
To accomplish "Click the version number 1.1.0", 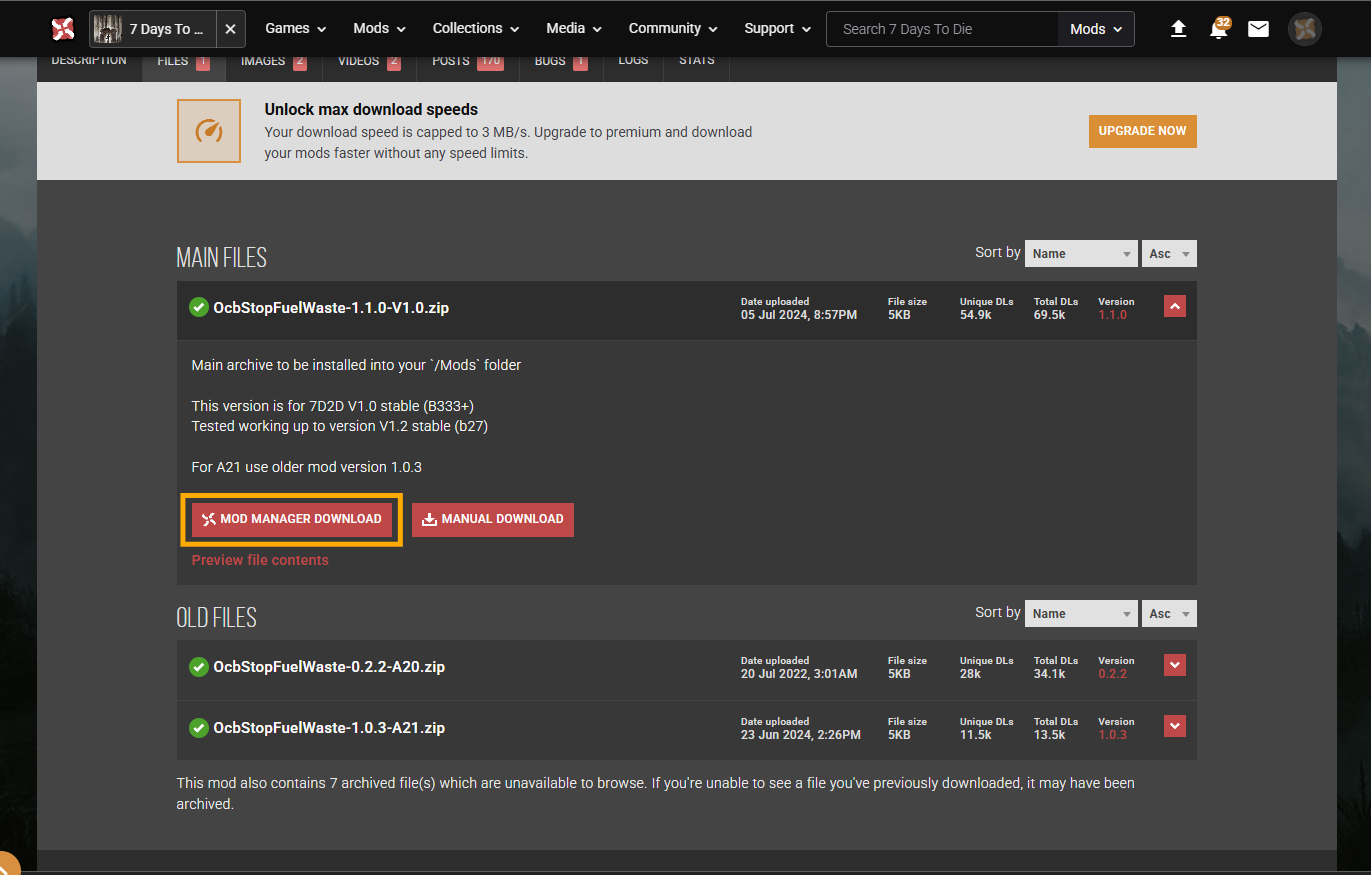I will [x=1112, y=315].
